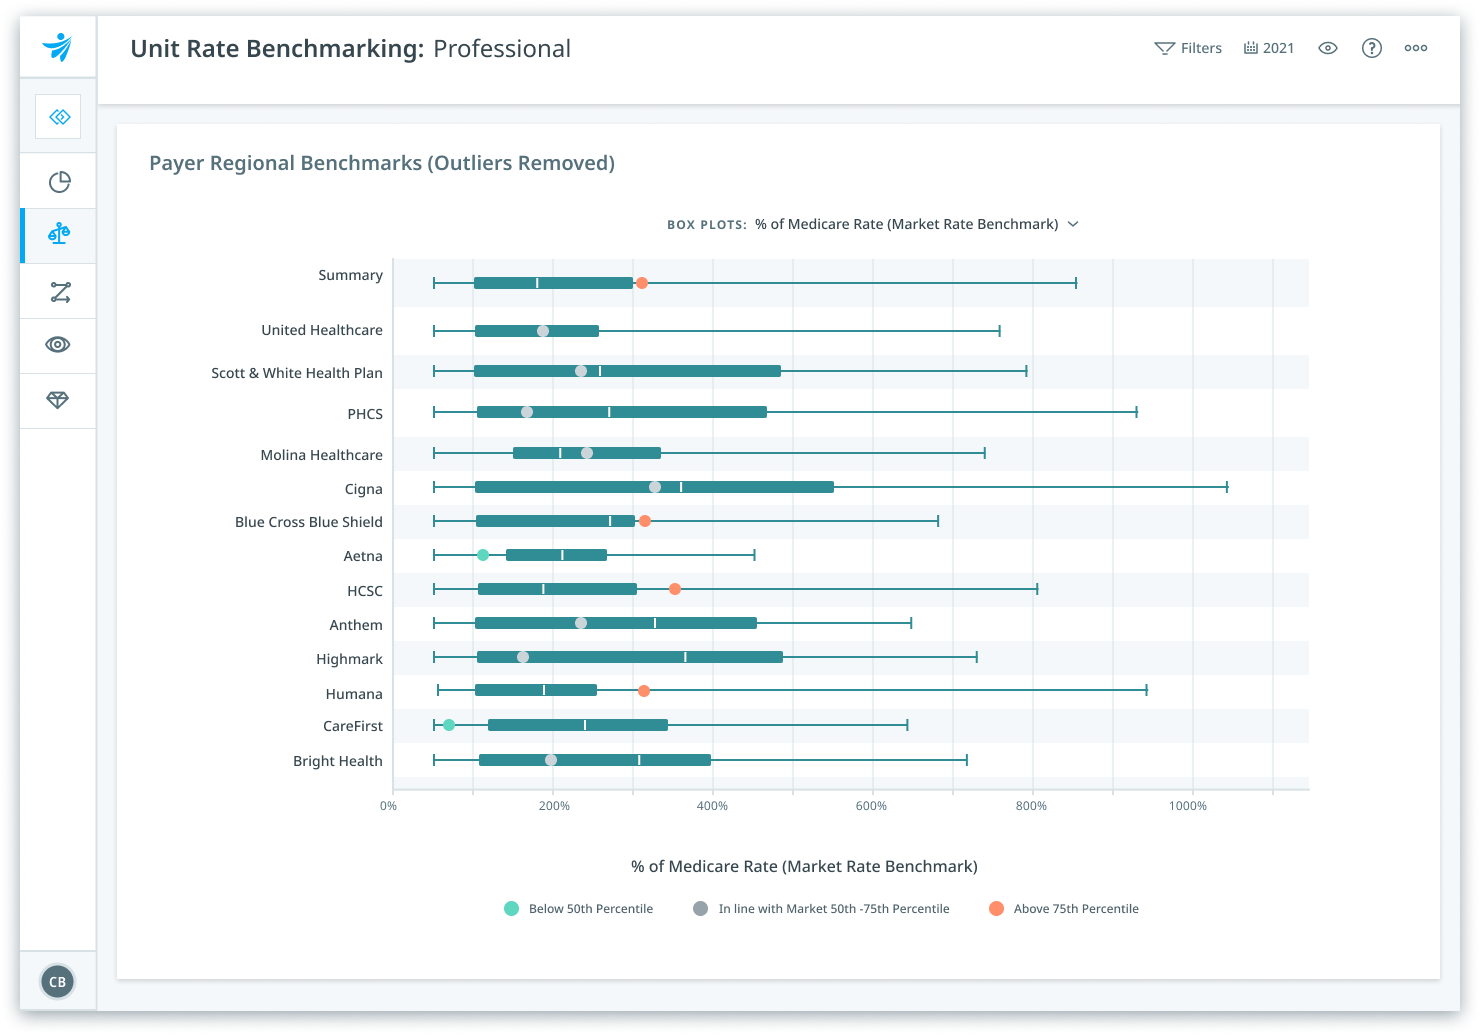The image size is (1480, 1035).
Task: Select the Aetna row label
Action: tap(363, 556)
